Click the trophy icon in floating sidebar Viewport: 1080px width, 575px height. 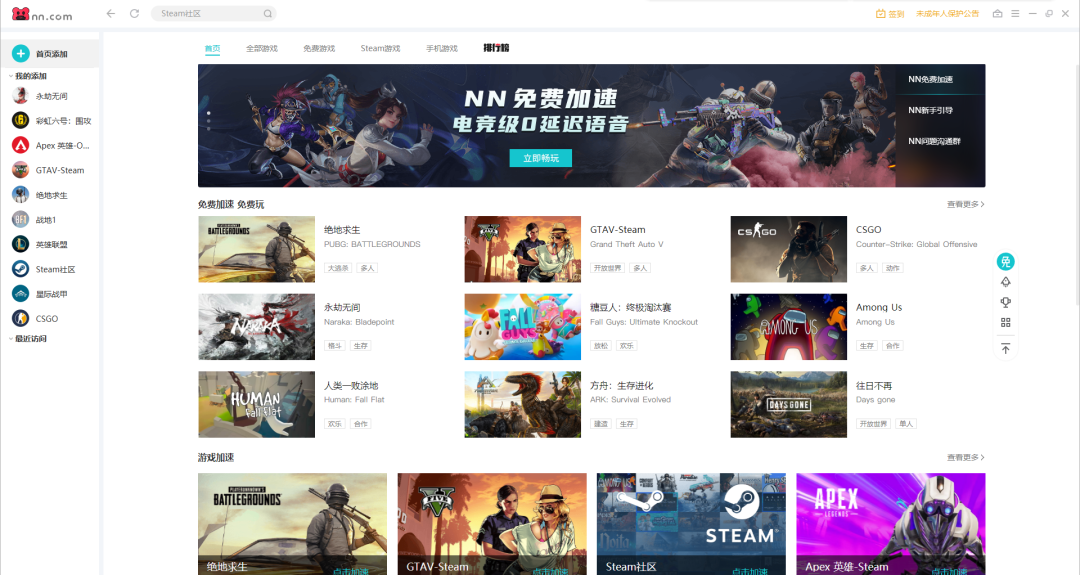click(x=1006, y=302)
